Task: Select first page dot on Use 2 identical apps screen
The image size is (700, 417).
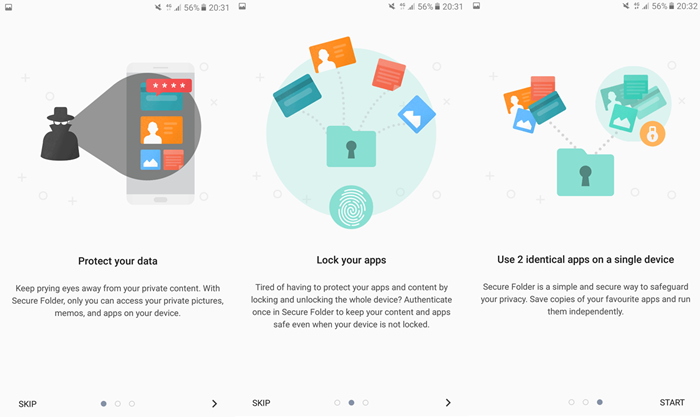Action: point(571,402)
